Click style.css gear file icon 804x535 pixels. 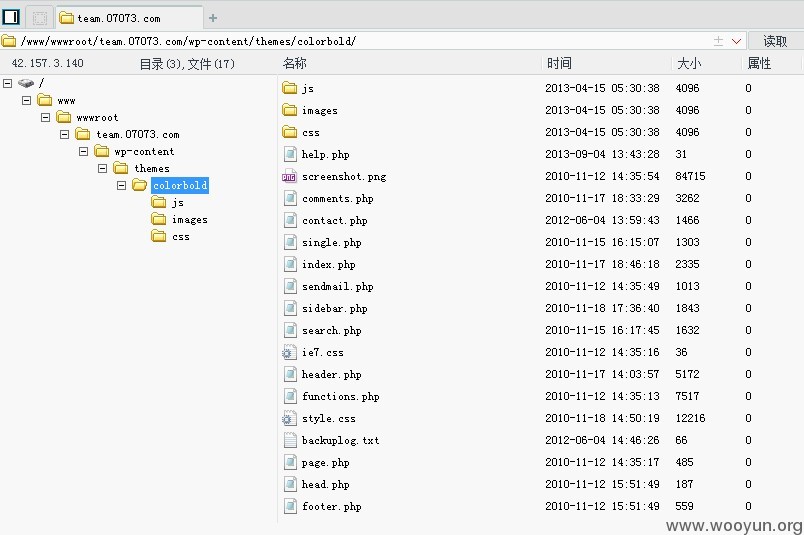[289, 419]
